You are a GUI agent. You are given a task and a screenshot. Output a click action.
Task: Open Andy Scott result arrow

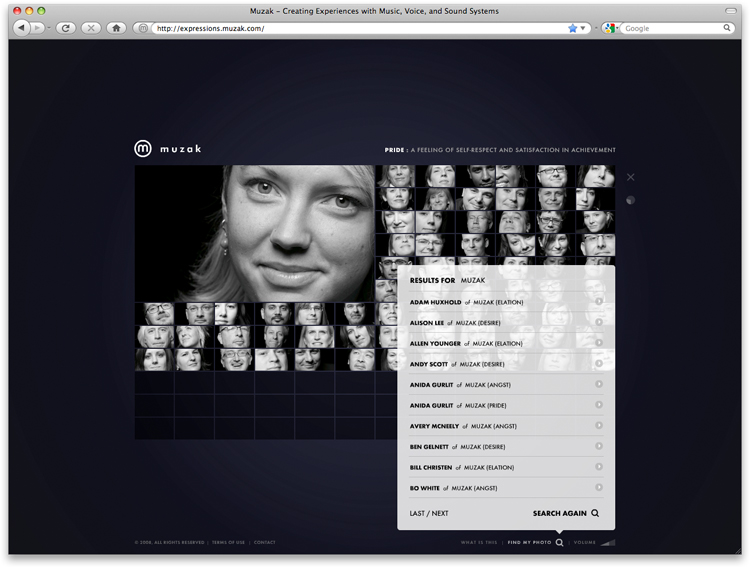[x=598, y=363]
